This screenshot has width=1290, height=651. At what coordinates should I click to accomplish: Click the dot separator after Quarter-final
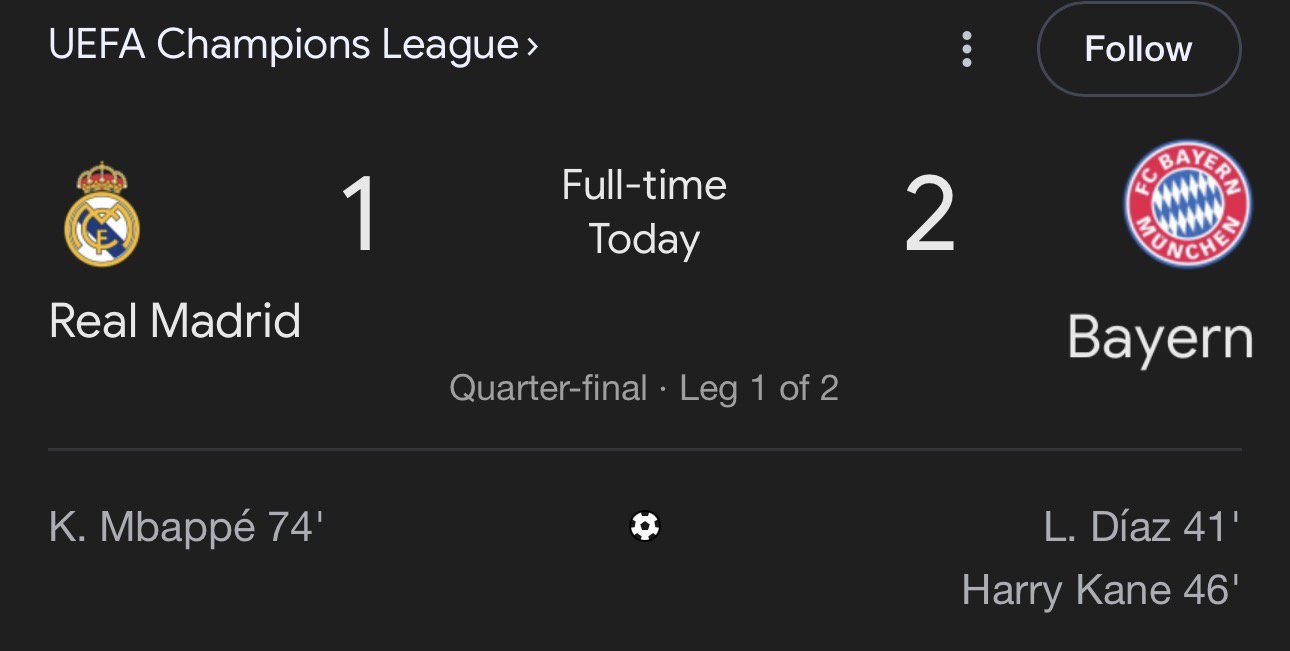click(663, 389)
